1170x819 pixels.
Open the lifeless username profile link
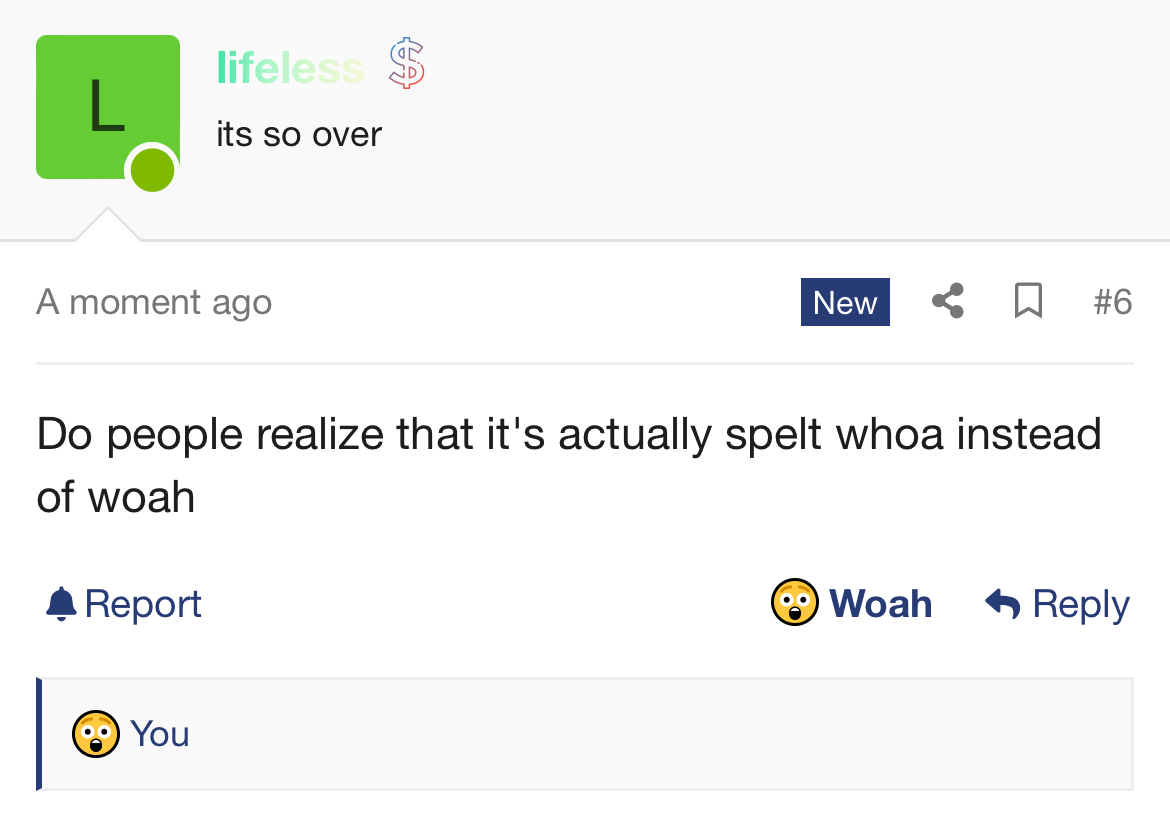click(290, 68)
